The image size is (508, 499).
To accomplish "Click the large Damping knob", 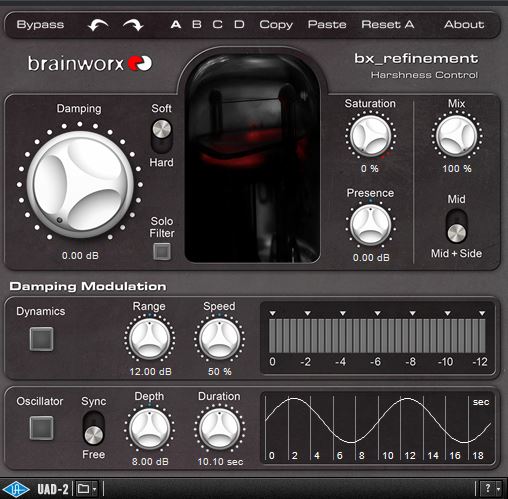I will click(x=80, y=184).
